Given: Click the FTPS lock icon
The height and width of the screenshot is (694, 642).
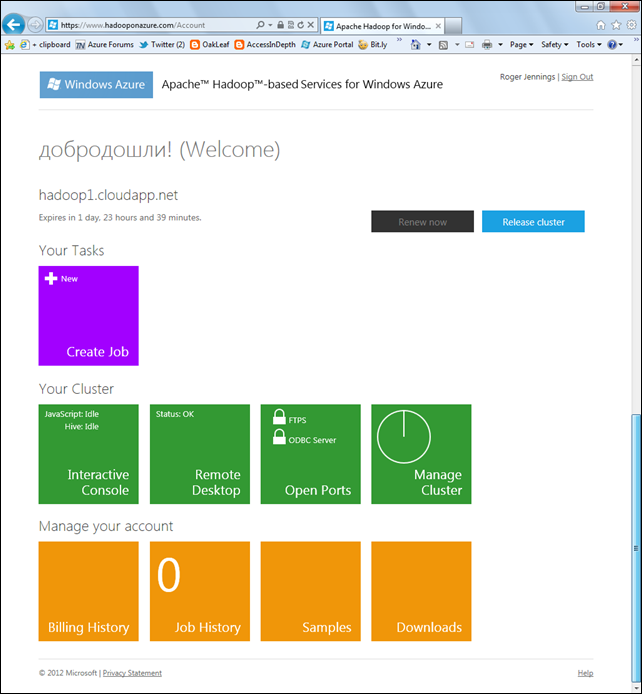Looking at the screenshot, I should pyautogui.click(x=279, y=417).
